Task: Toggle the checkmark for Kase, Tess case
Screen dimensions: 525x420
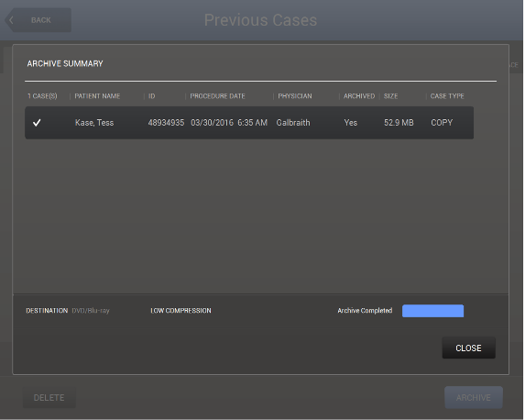Action: [x=37, y=123]
